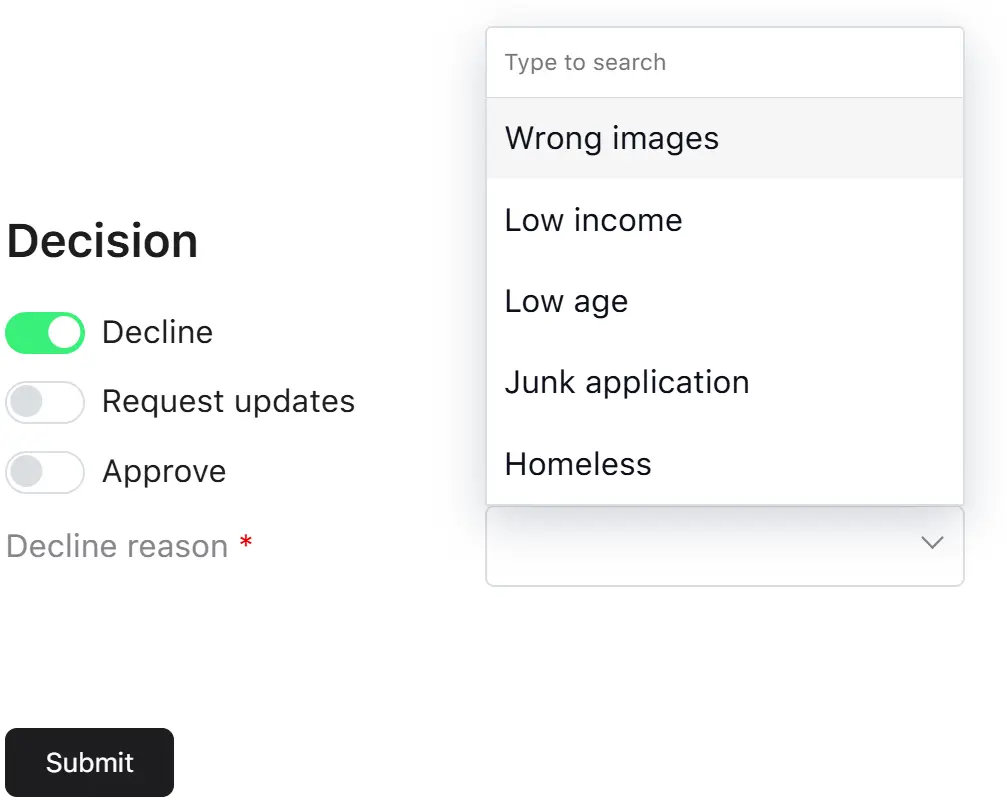This screenshot has height=812, width=1007.
Task: Select the Junk application option
Action: coord(724,383)
